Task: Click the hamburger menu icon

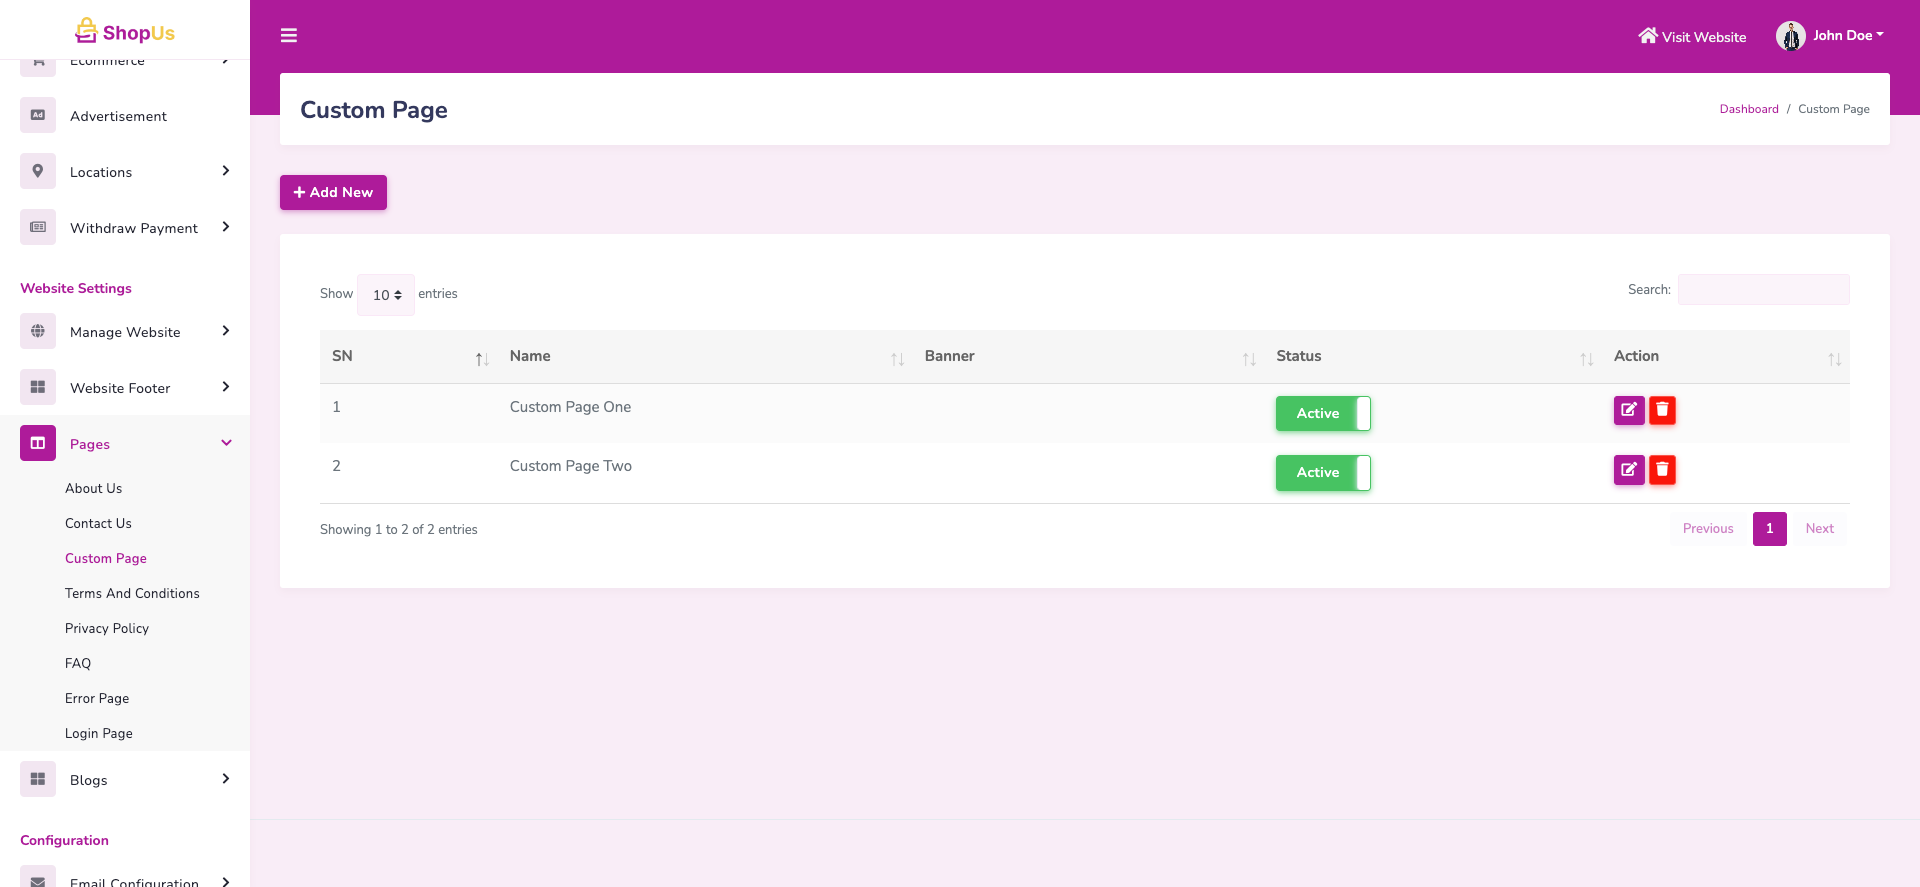Action: (x=289, y=36)
